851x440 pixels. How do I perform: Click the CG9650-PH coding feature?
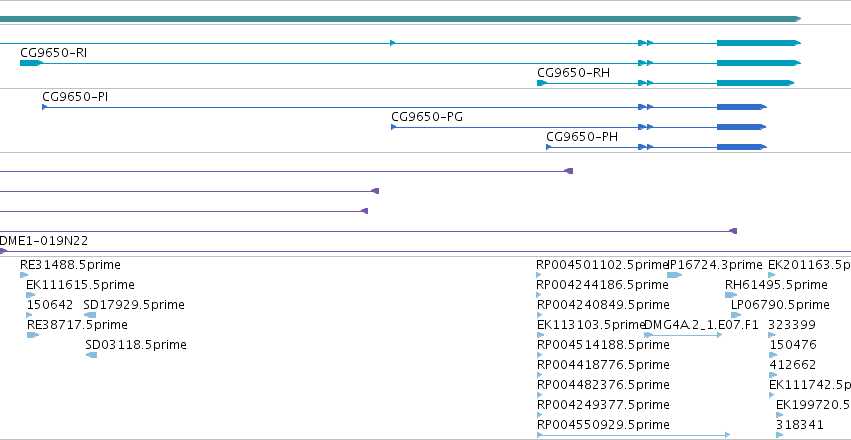pos(656,147)
